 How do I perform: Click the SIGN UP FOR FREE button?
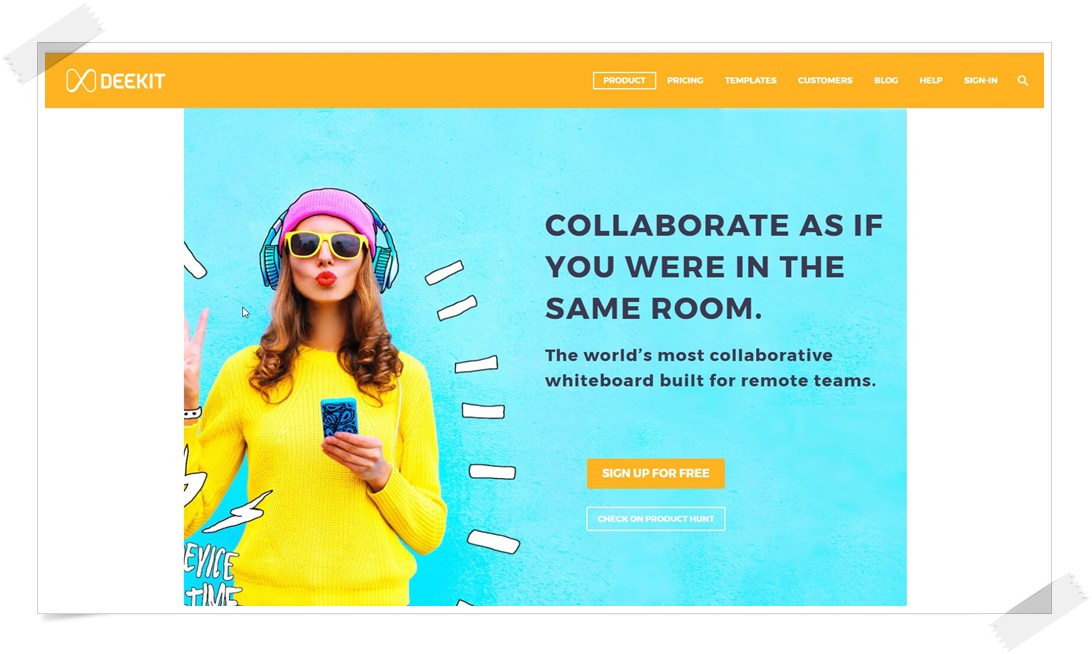[655, 474]
